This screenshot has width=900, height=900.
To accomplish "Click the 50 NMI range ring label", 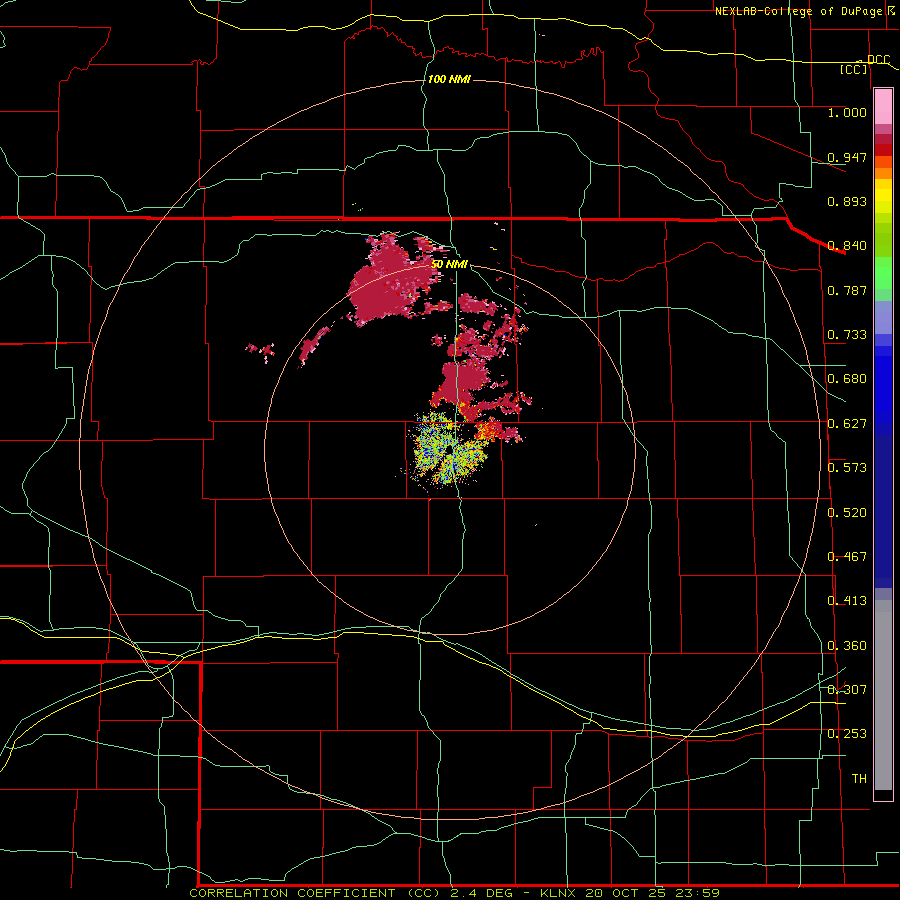I will tap(449, 264).
